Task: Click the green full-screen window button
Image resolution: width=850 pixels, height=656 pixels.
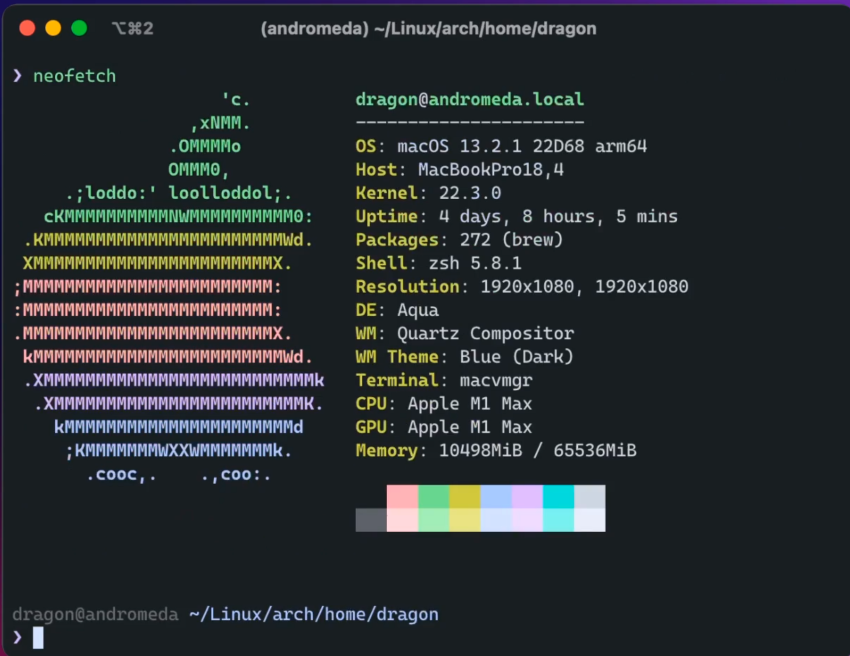Action: (x=79, y=29)
